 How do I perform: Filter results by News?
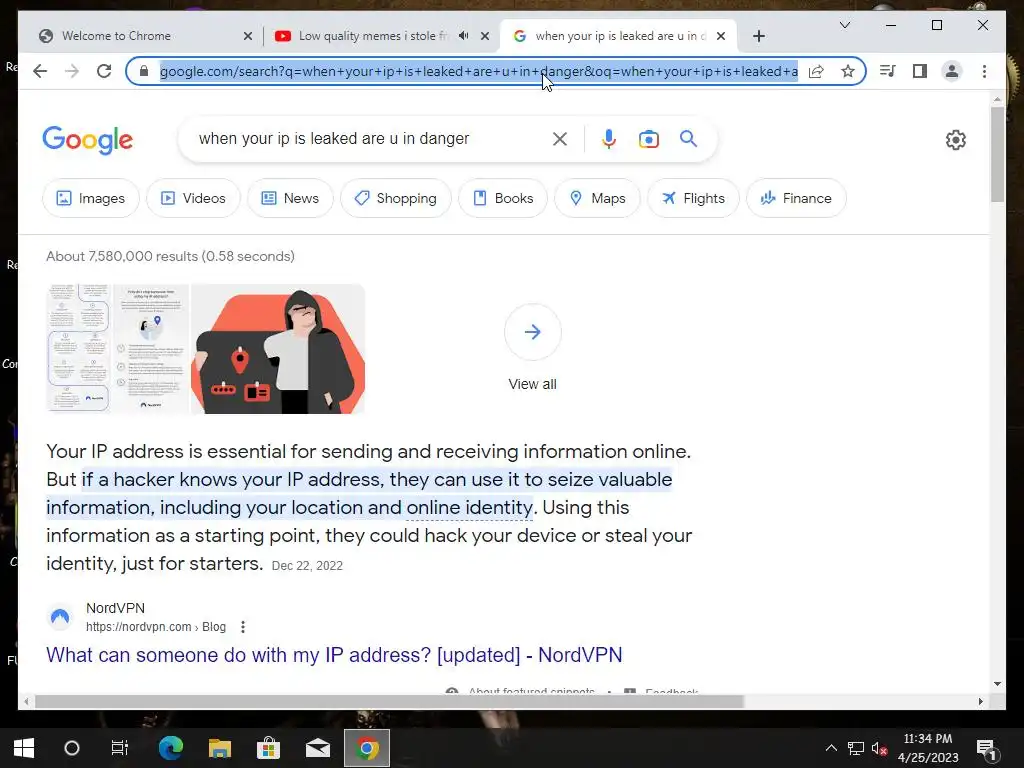point(290,198)
